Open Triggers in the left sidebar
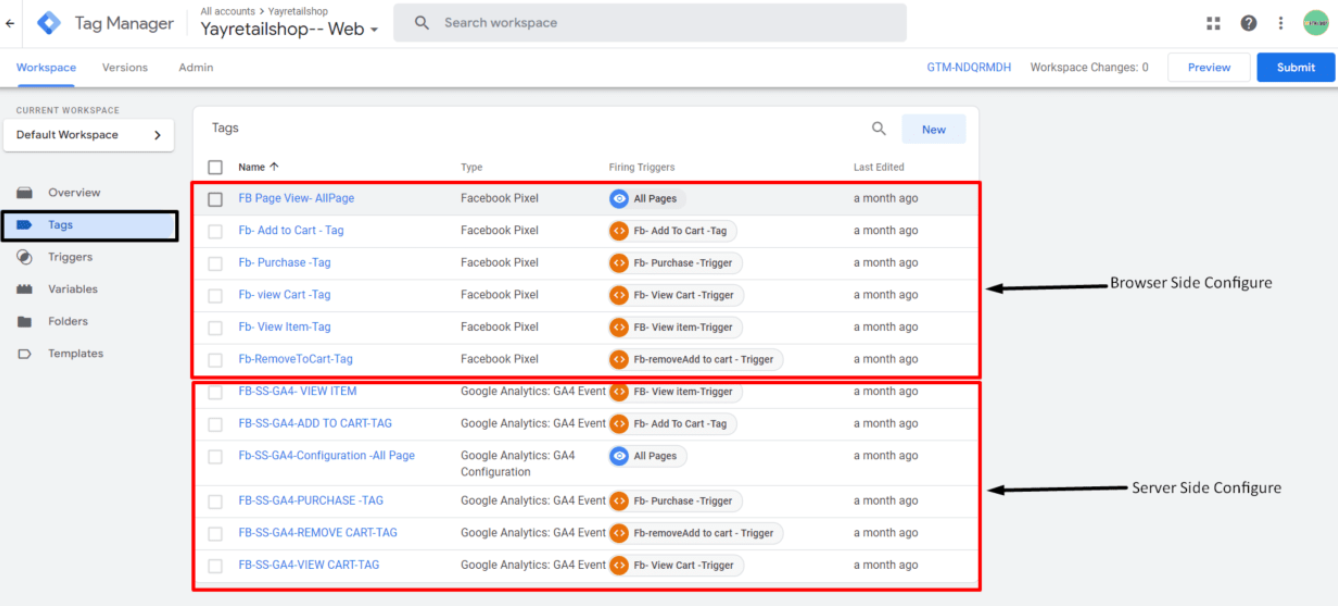 click(69, 257)
